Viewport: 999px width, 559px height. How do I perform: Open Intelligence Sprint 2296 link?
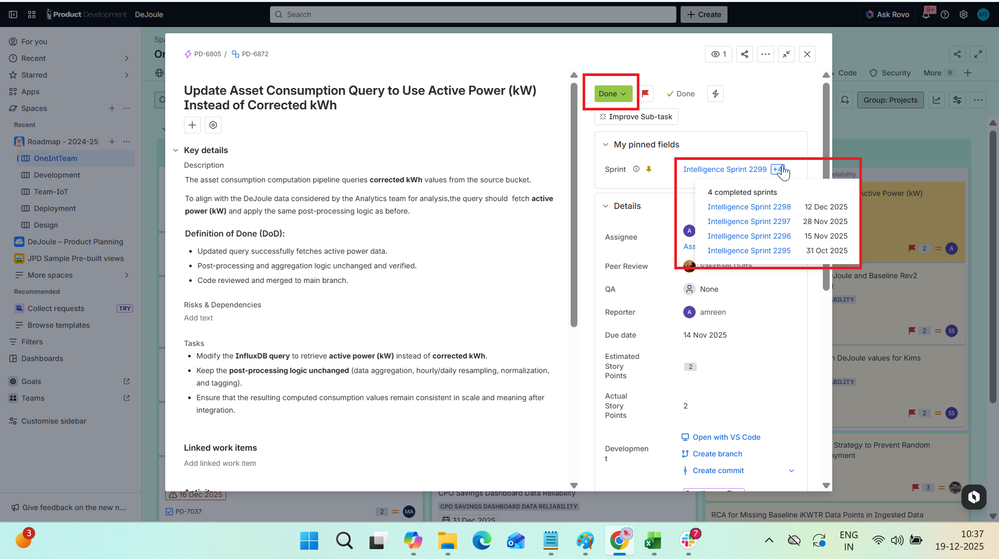749,236
